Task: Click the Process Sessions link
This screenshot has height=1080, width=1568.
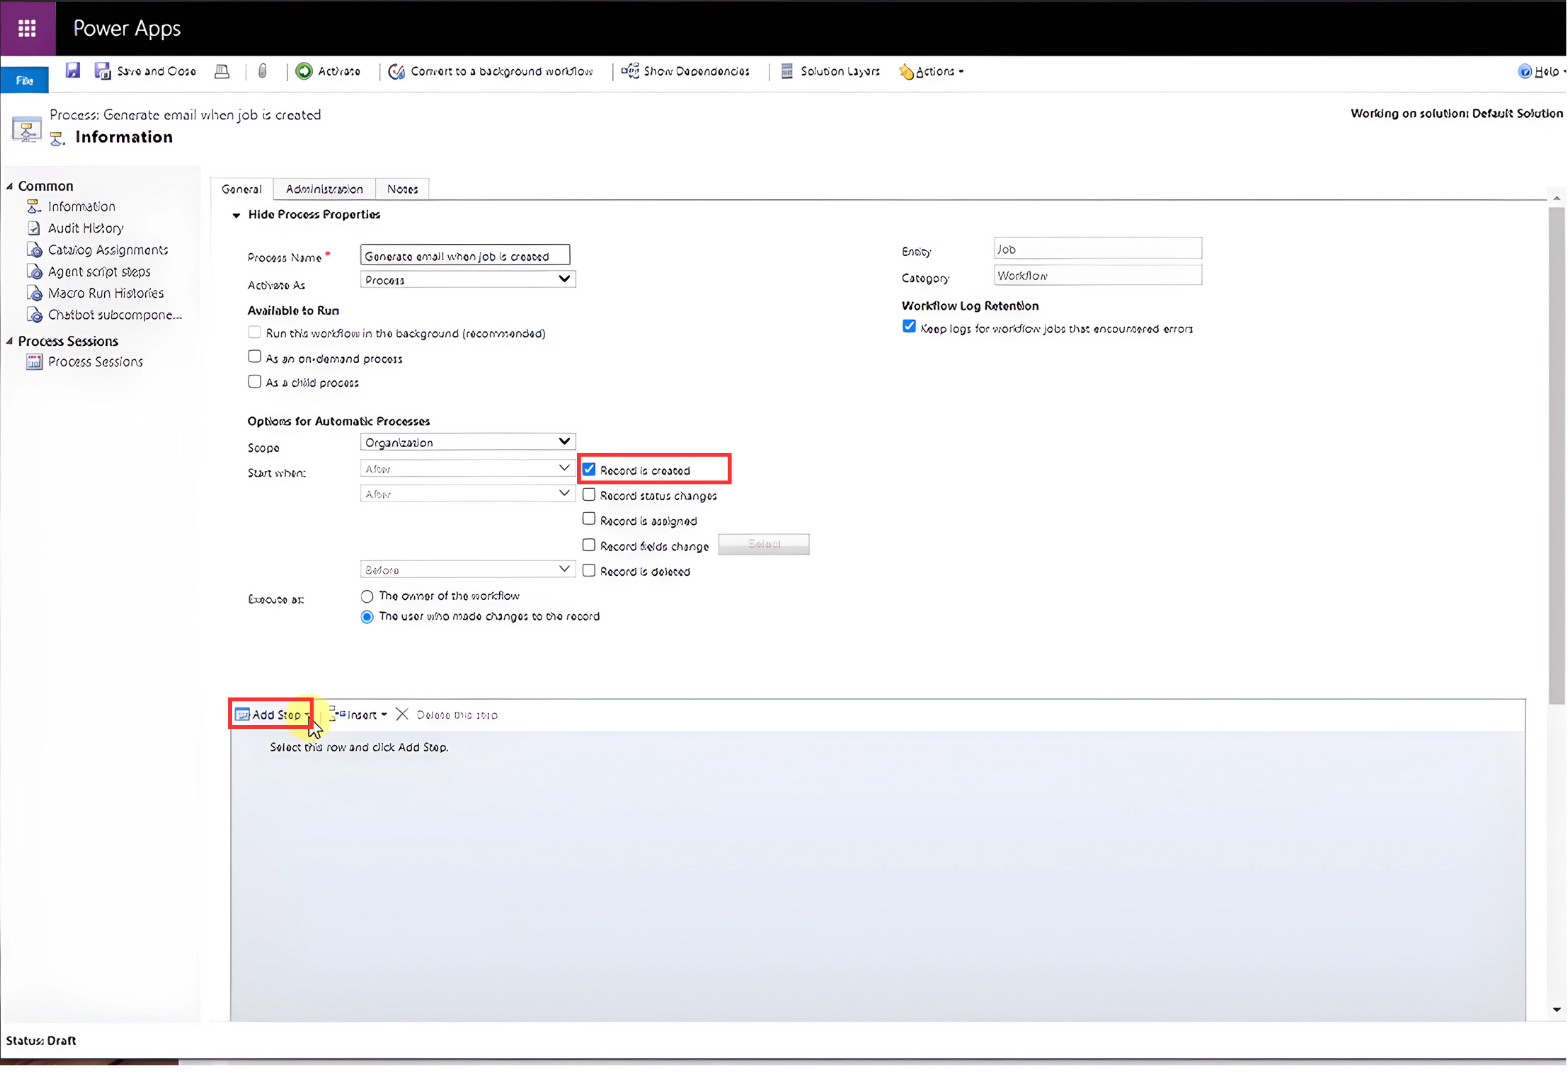Action: click(x=95, y=362)
